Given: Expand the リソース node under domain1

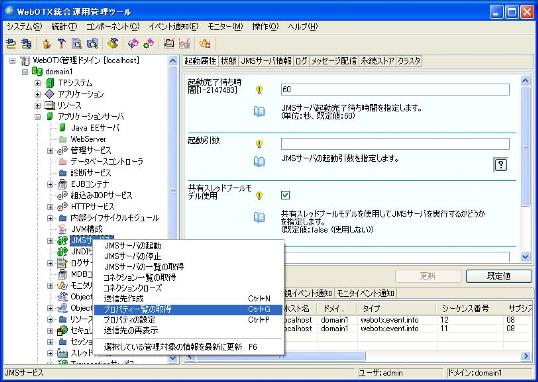Looking at the screenshot, I should (x=38, y=105).
